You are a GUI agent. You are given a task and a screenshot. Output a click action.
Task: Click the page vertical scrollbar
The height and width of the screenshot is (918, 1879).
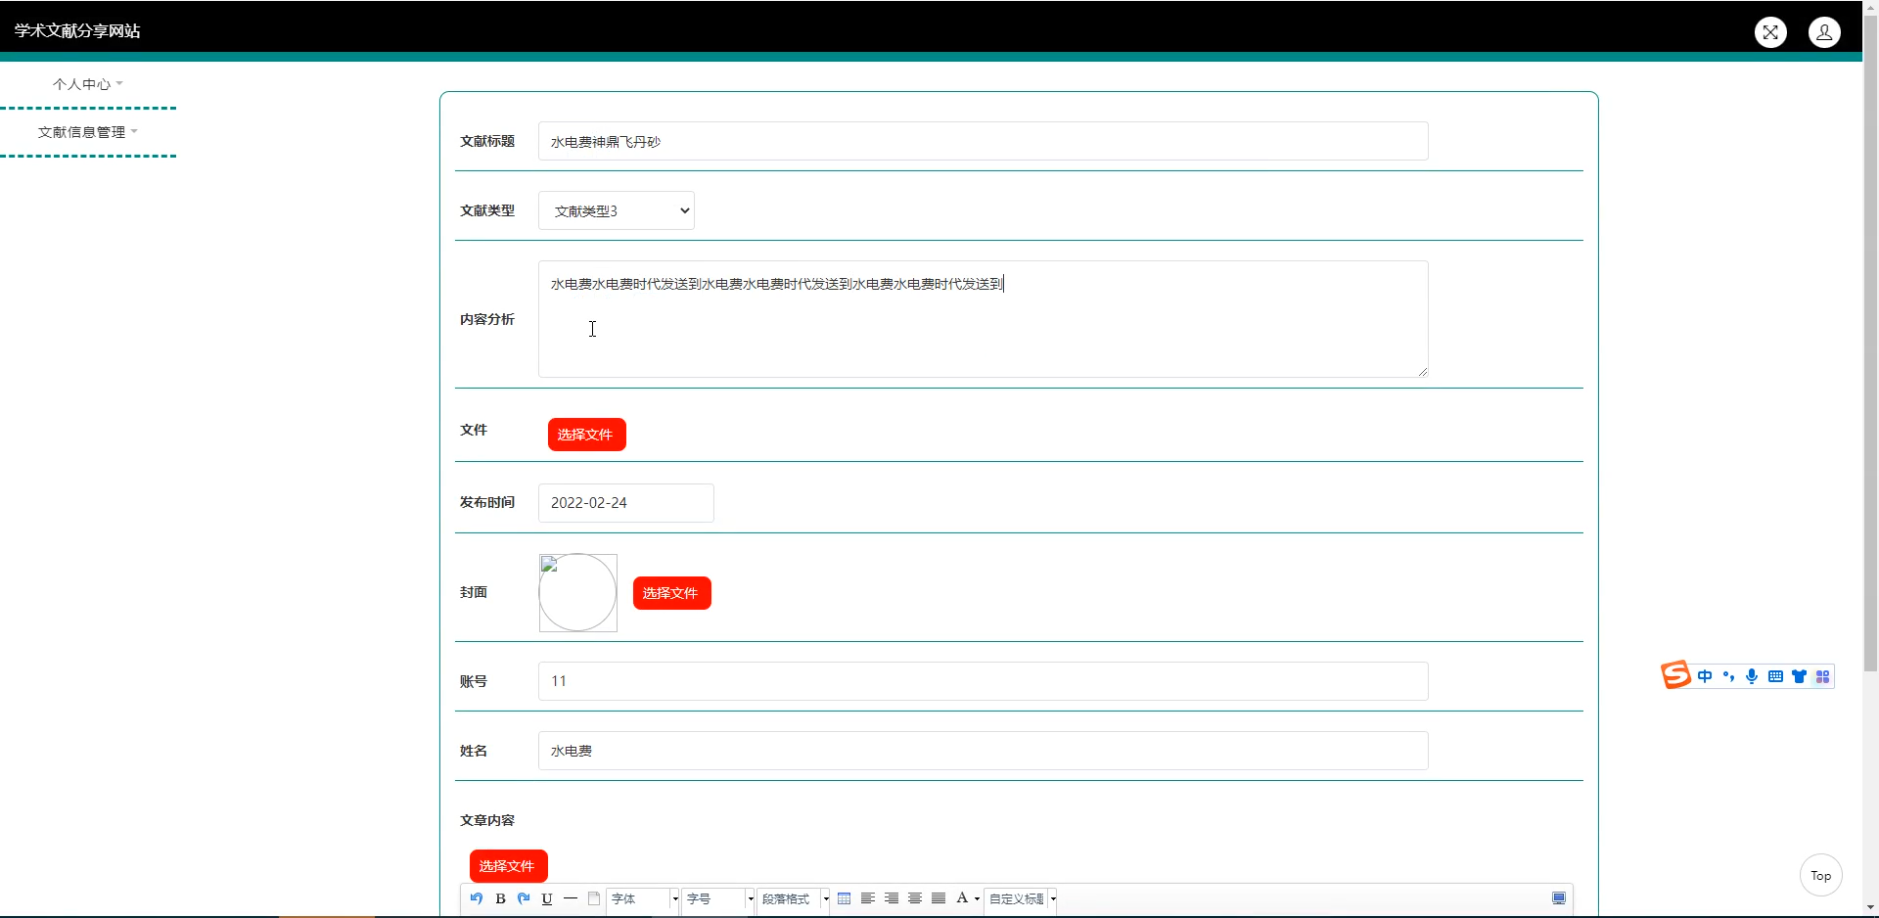pyautogui.click(x=1870, y=343)
